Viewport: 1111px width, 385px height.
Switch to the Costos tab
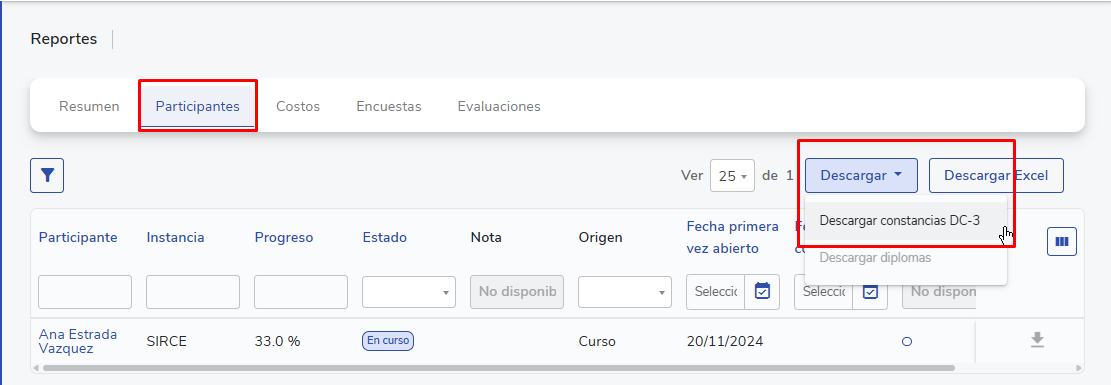(298, 106)
